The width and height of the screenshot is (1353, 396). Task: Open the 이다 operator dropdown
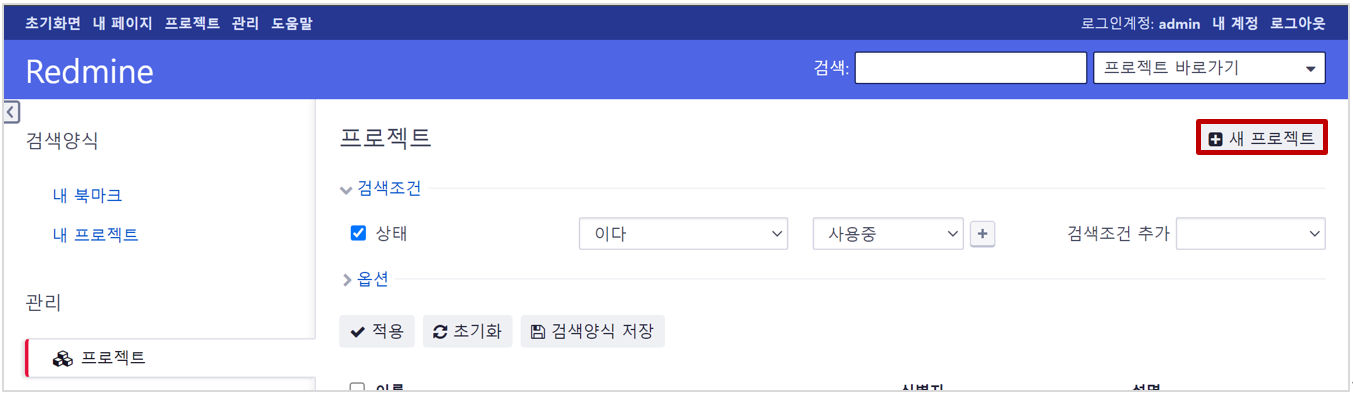pyautogui.click(x=684, y=234)
